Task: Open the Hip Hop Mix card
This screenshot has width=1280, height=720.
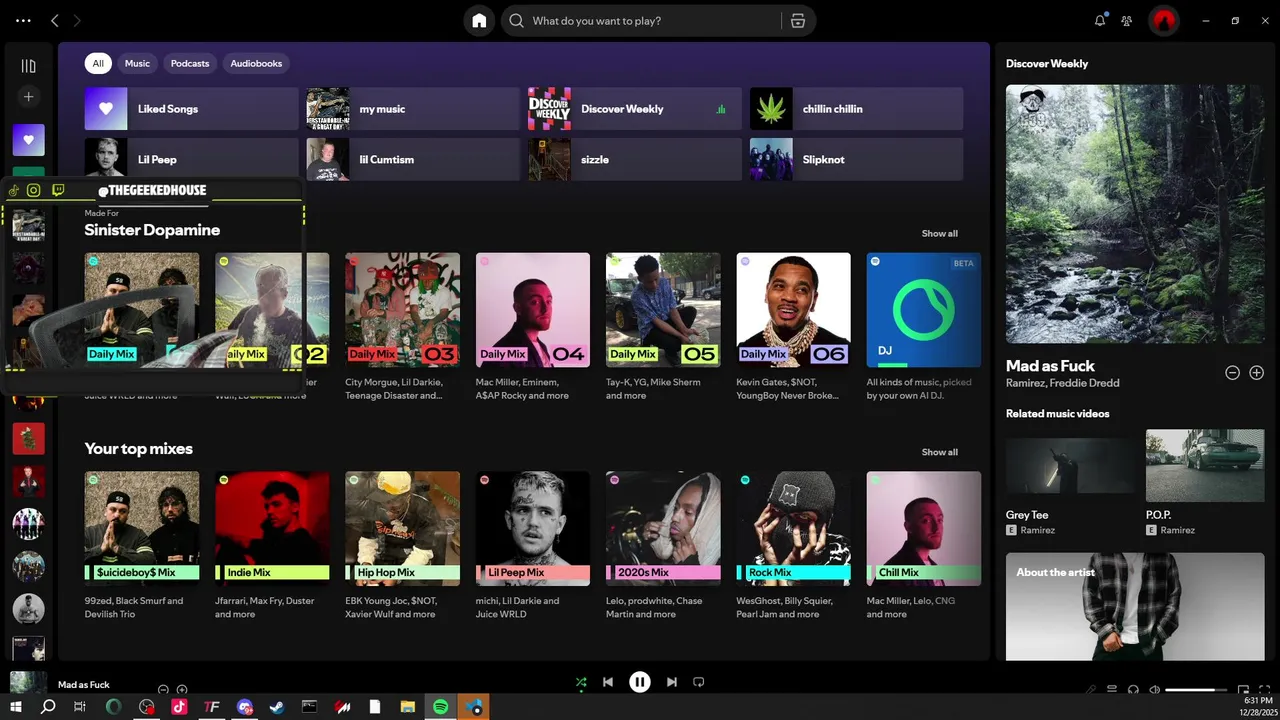Action: coord(402,546)
